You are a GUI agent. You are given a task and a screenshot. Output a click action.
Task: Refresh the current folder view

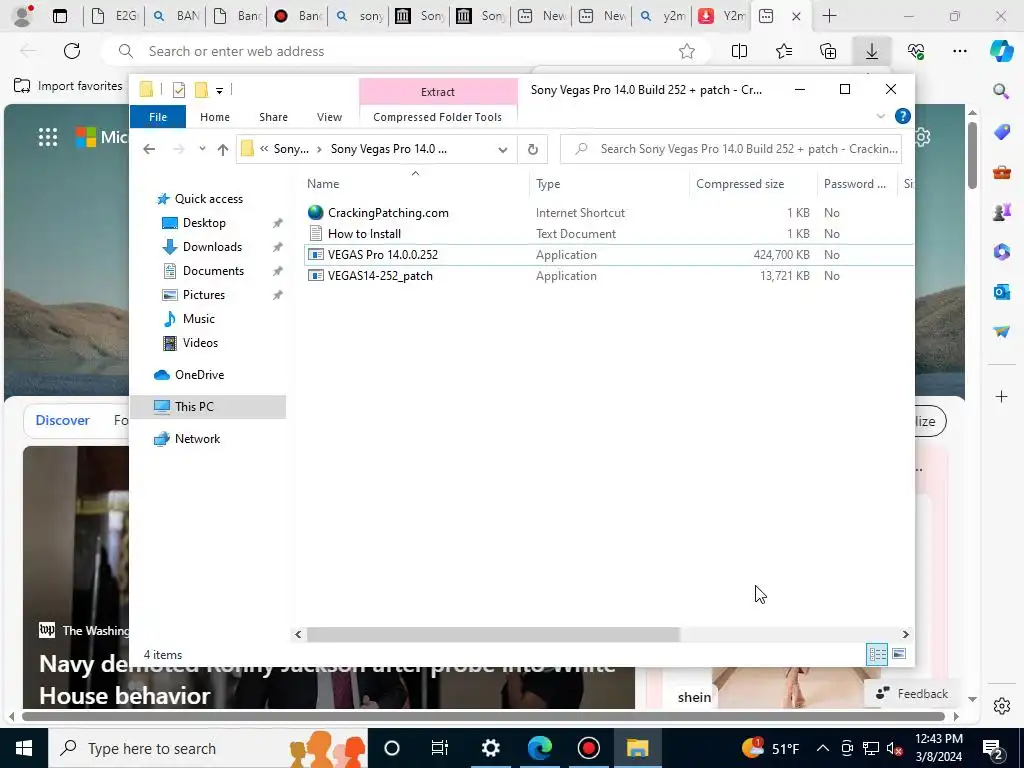tap(533, 150)
